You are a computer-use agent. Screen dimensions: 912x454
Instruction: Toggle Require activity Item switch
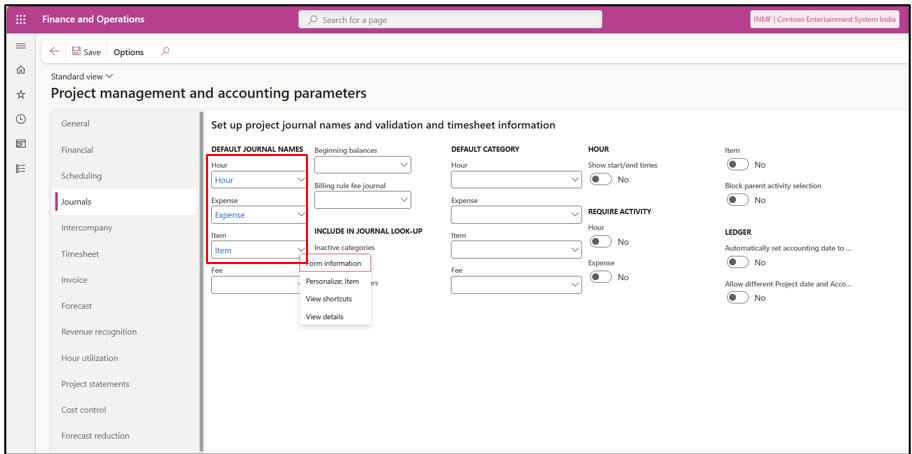[x=738, y=165]
